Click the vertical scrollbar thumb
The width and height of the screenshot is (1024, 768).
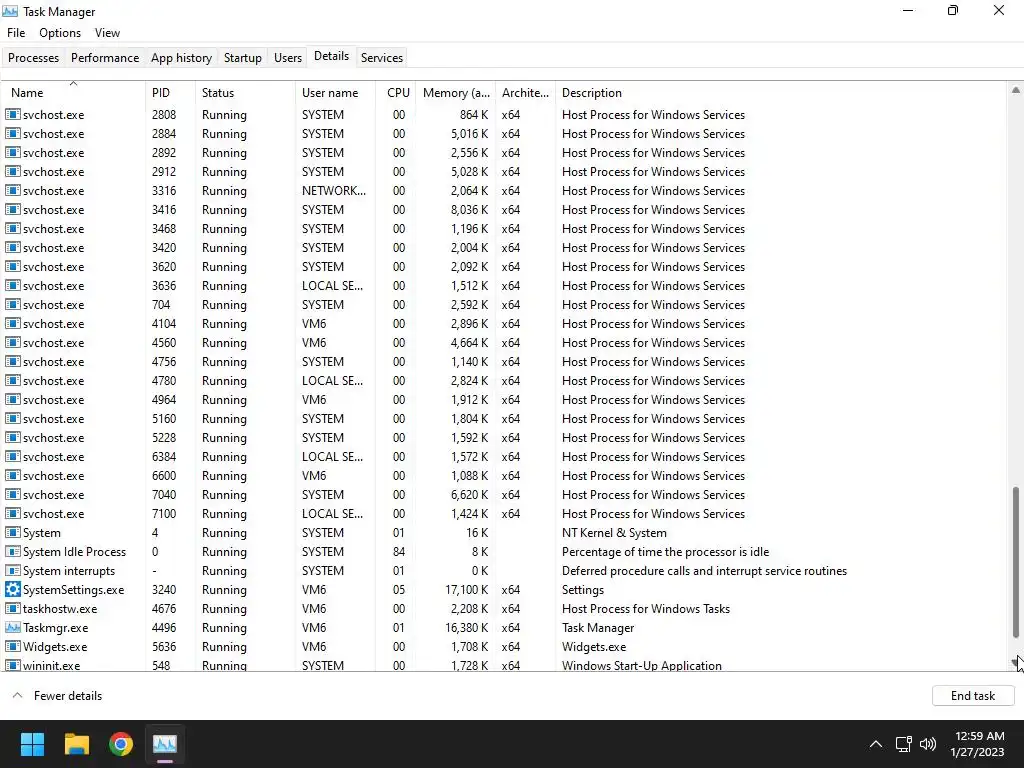click(x=1016, y=562)
